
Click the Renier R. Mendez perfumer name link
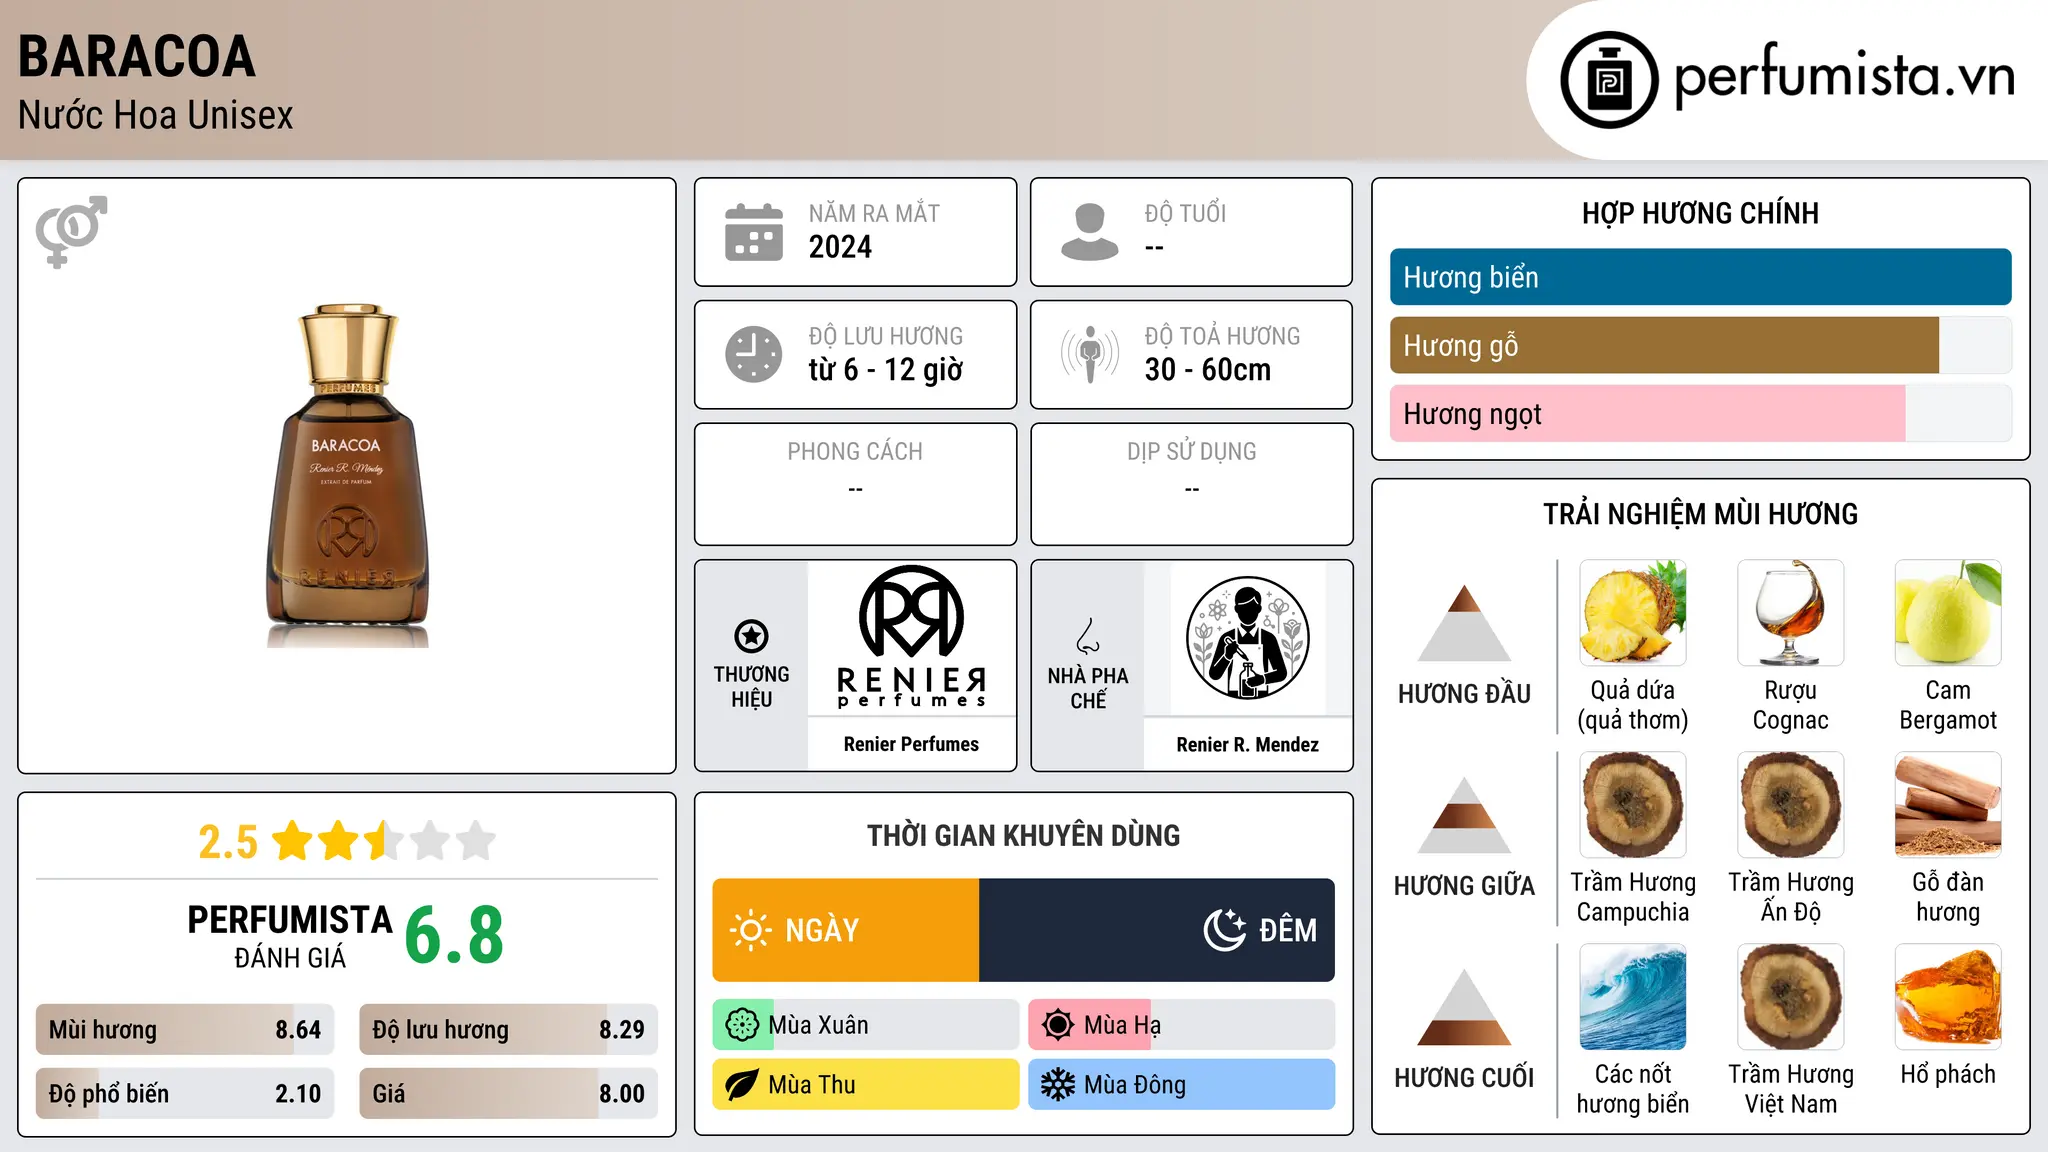(x=1247, y=744)
